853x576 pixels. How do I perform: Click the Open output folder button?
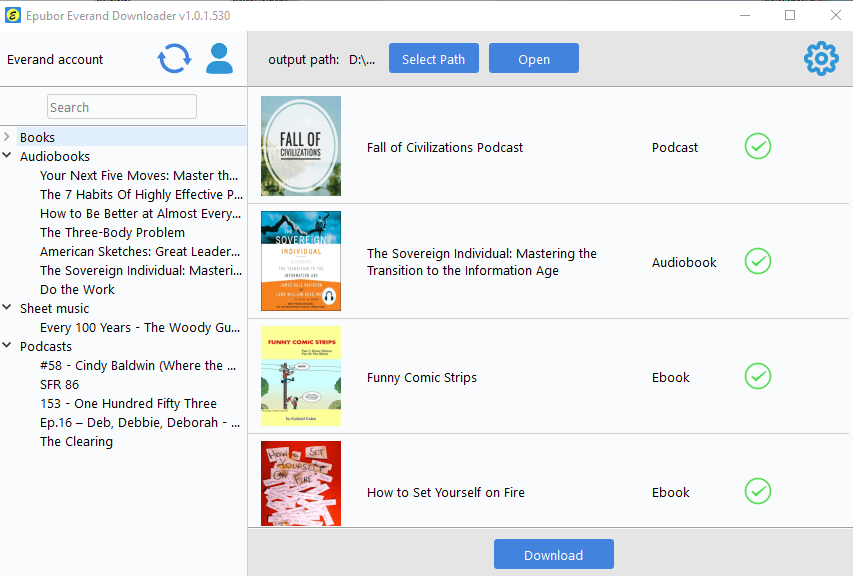pyautogui.click(x=533, y=59)
